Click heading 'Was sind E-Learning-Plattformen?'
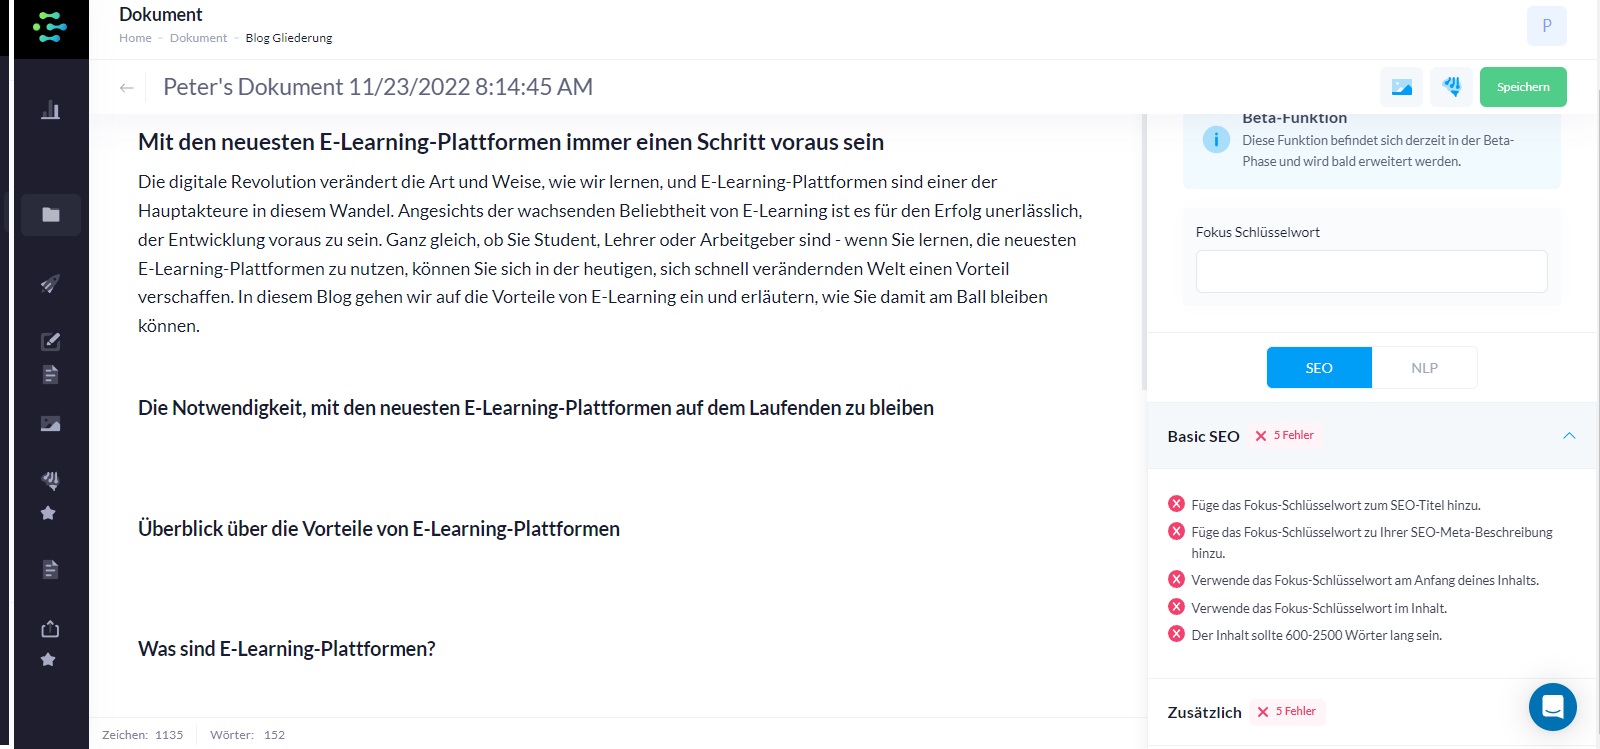This screenshot has width=1600, height=749. [287, 649]
